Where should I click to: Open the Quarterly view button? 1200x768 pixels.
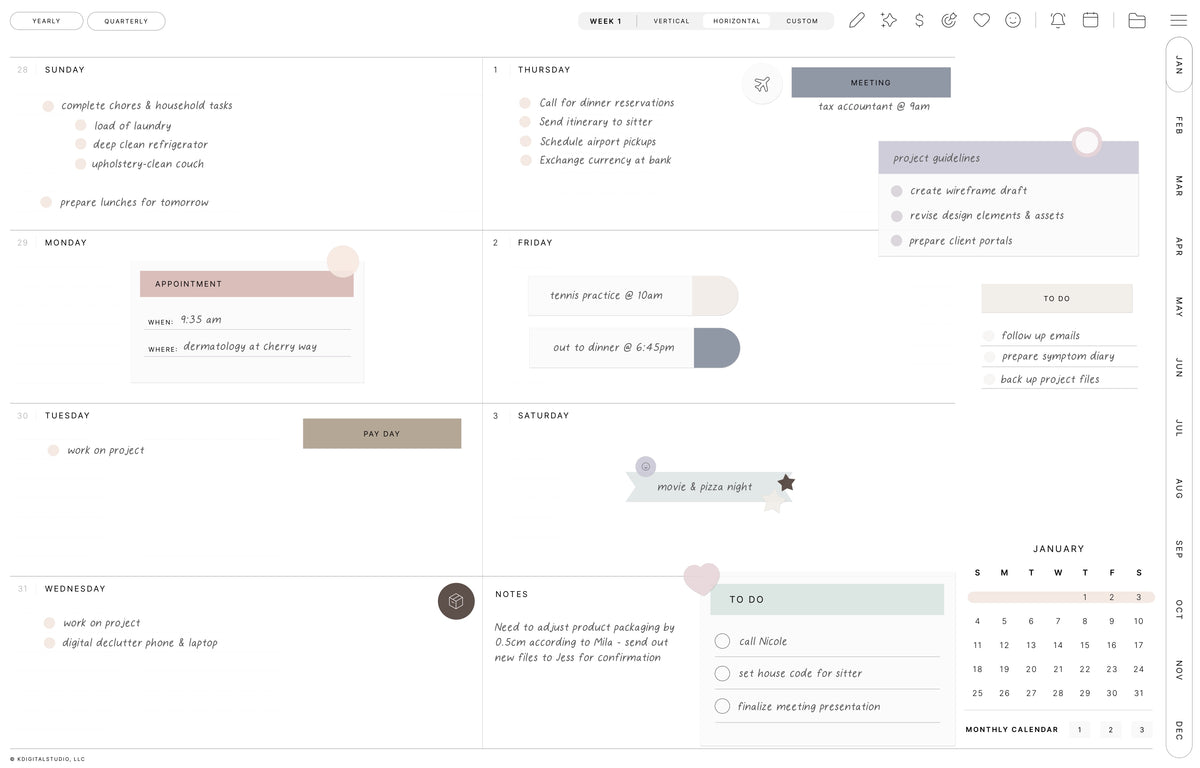point(126,21)
